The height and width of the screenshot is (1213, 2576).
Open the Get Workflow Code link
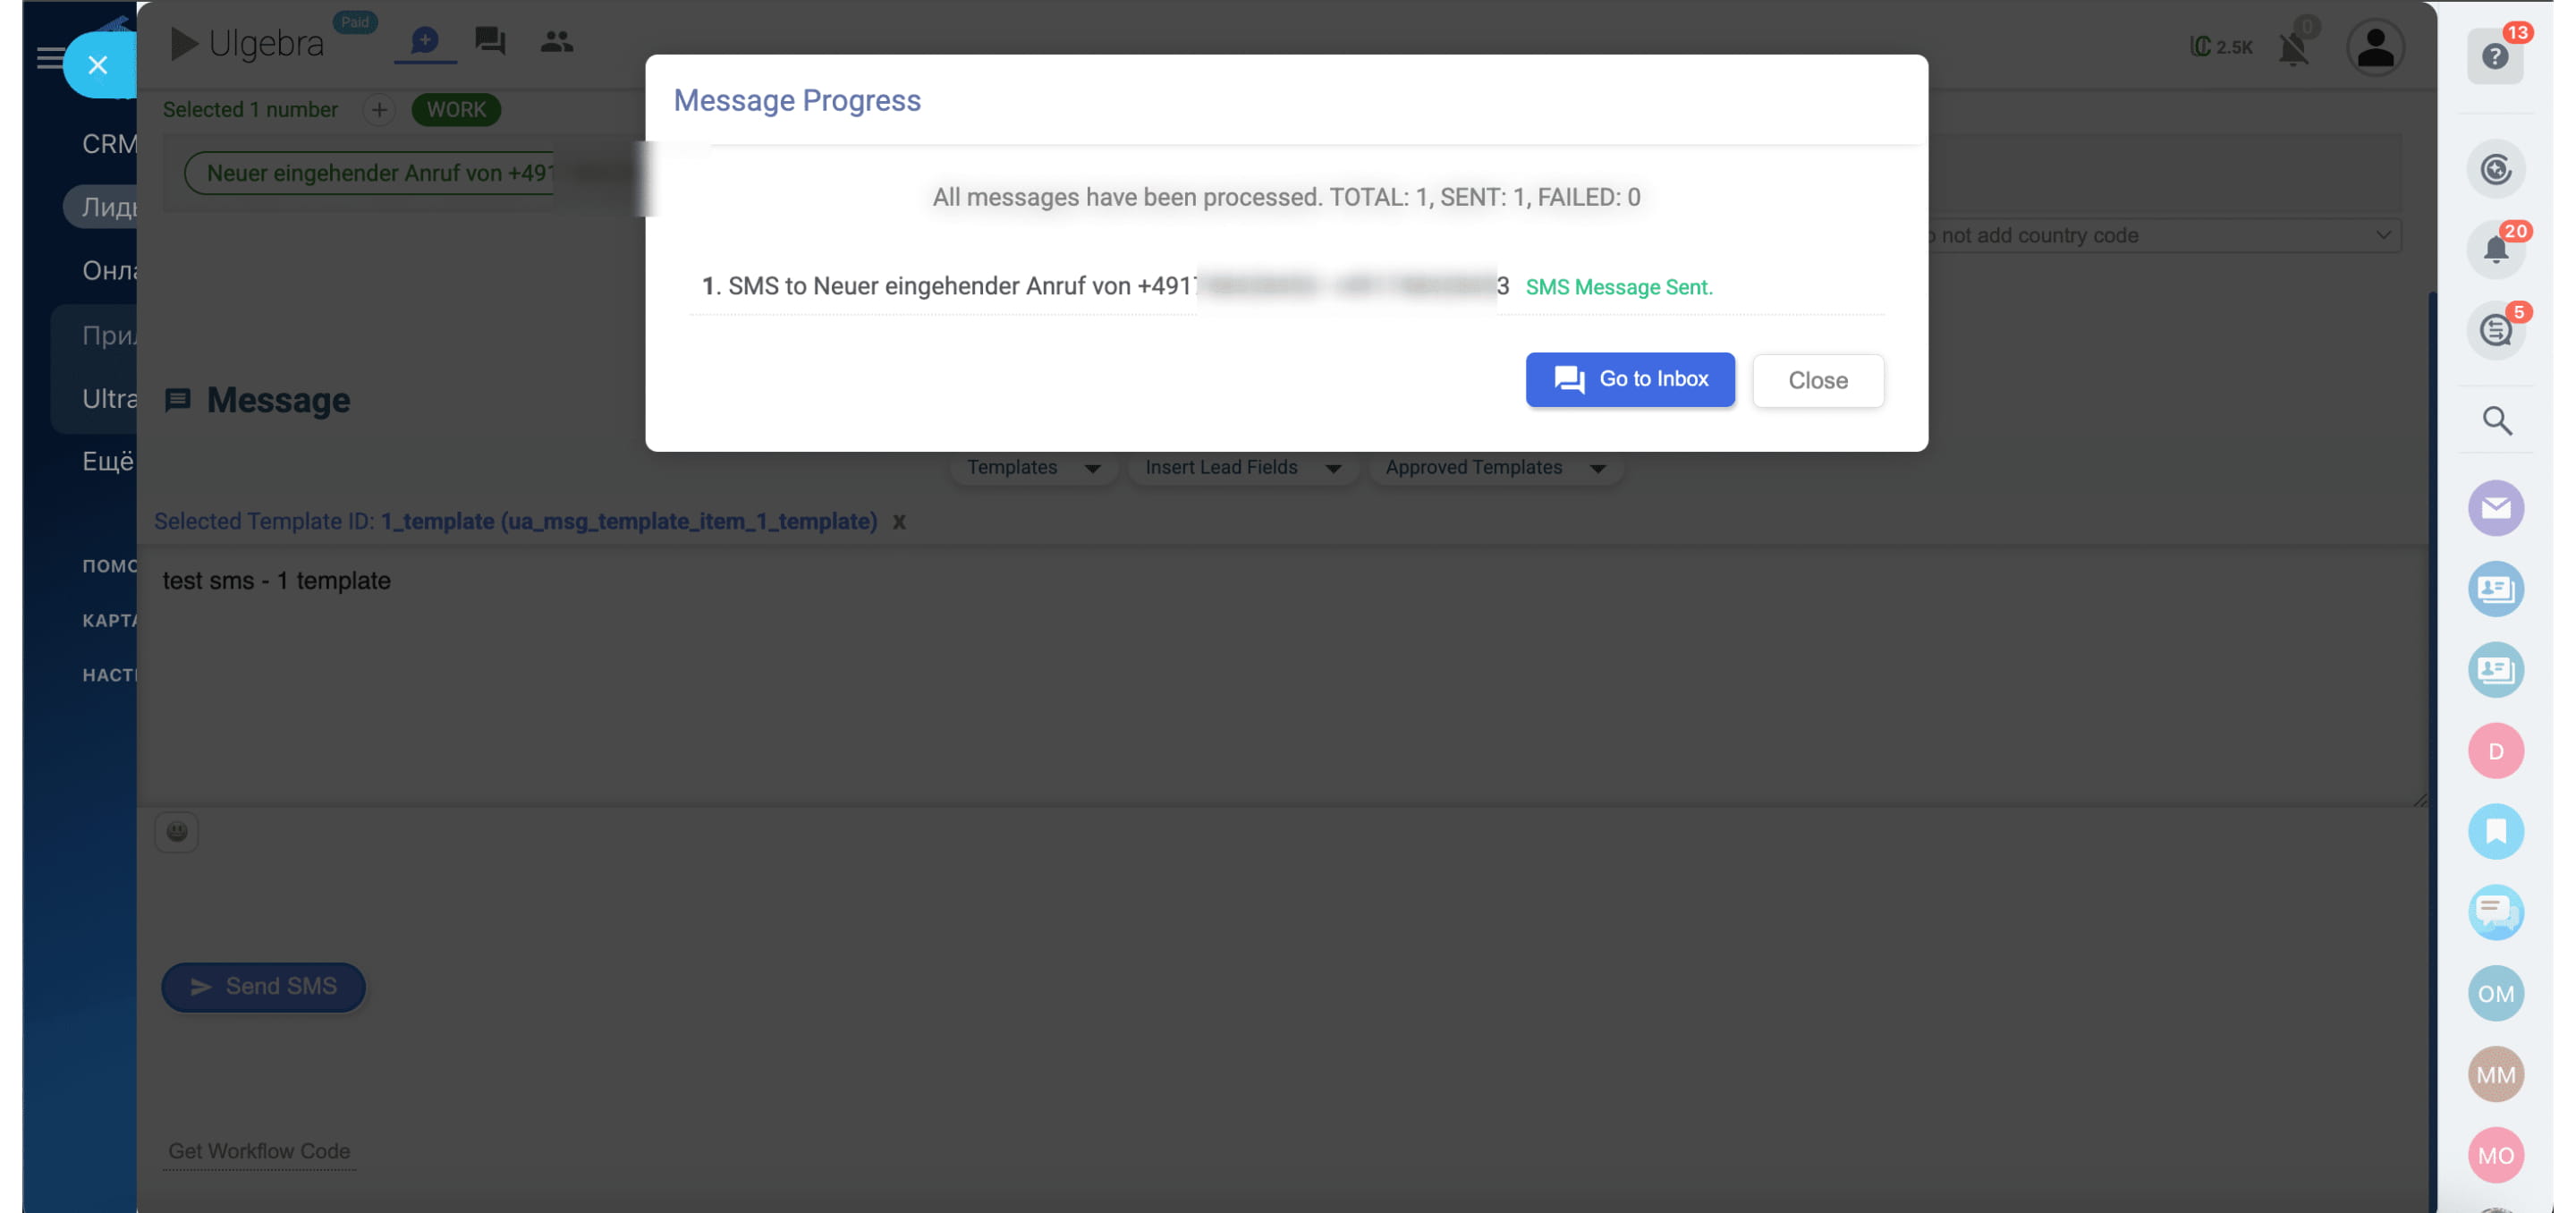point(259,1151)
